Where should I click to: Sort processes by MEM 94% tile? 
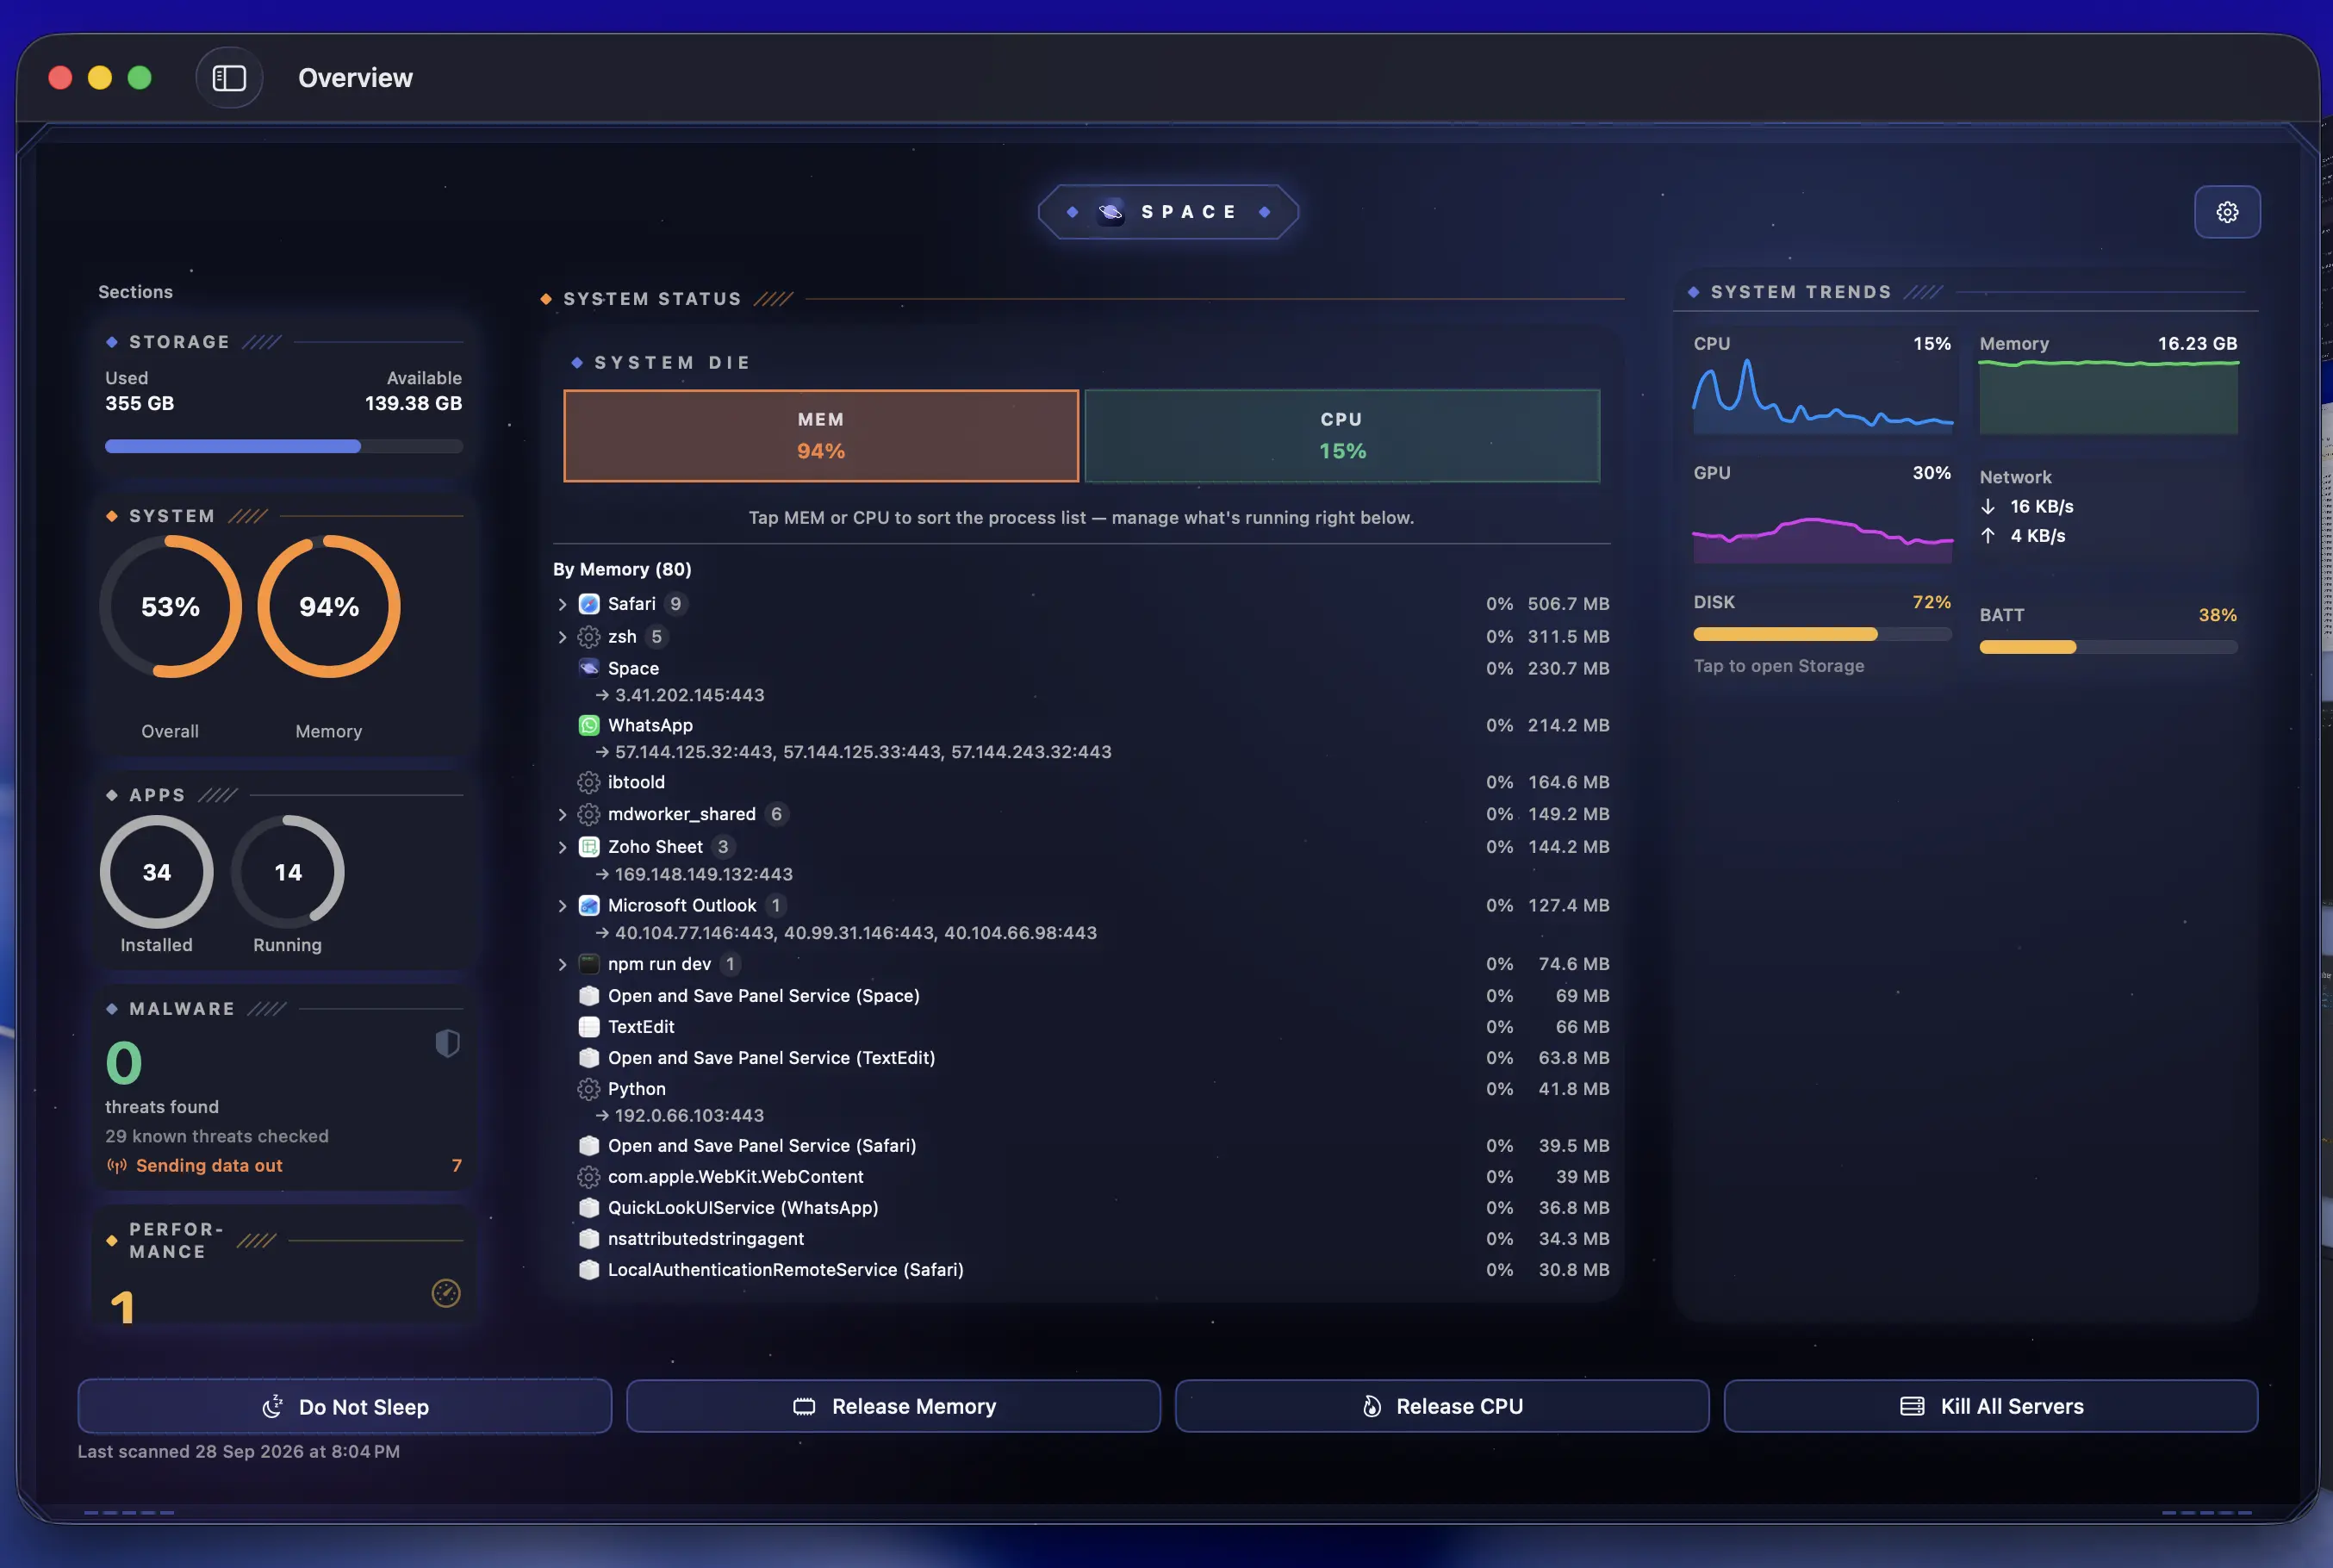tap(821, 436)
